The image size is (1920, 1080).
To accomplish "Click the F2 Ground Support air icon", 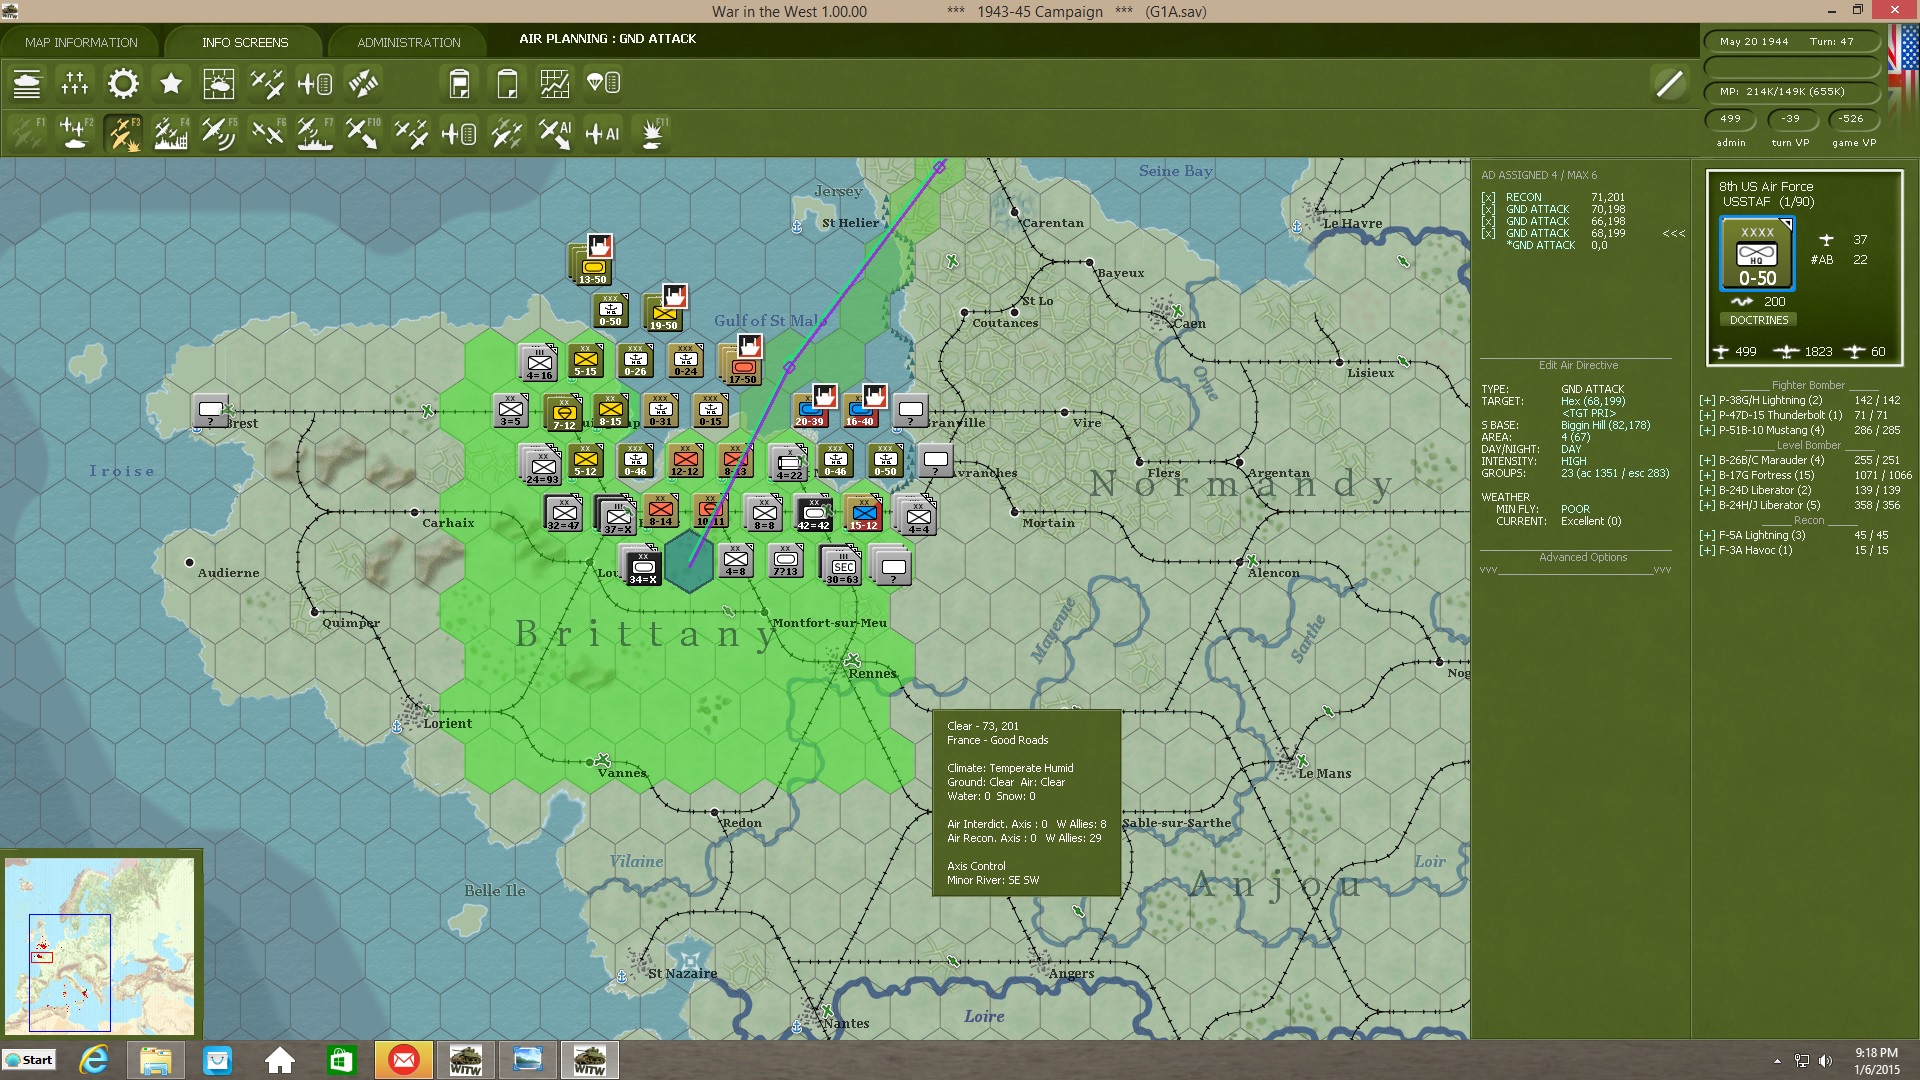I will [x=75, y=133].
